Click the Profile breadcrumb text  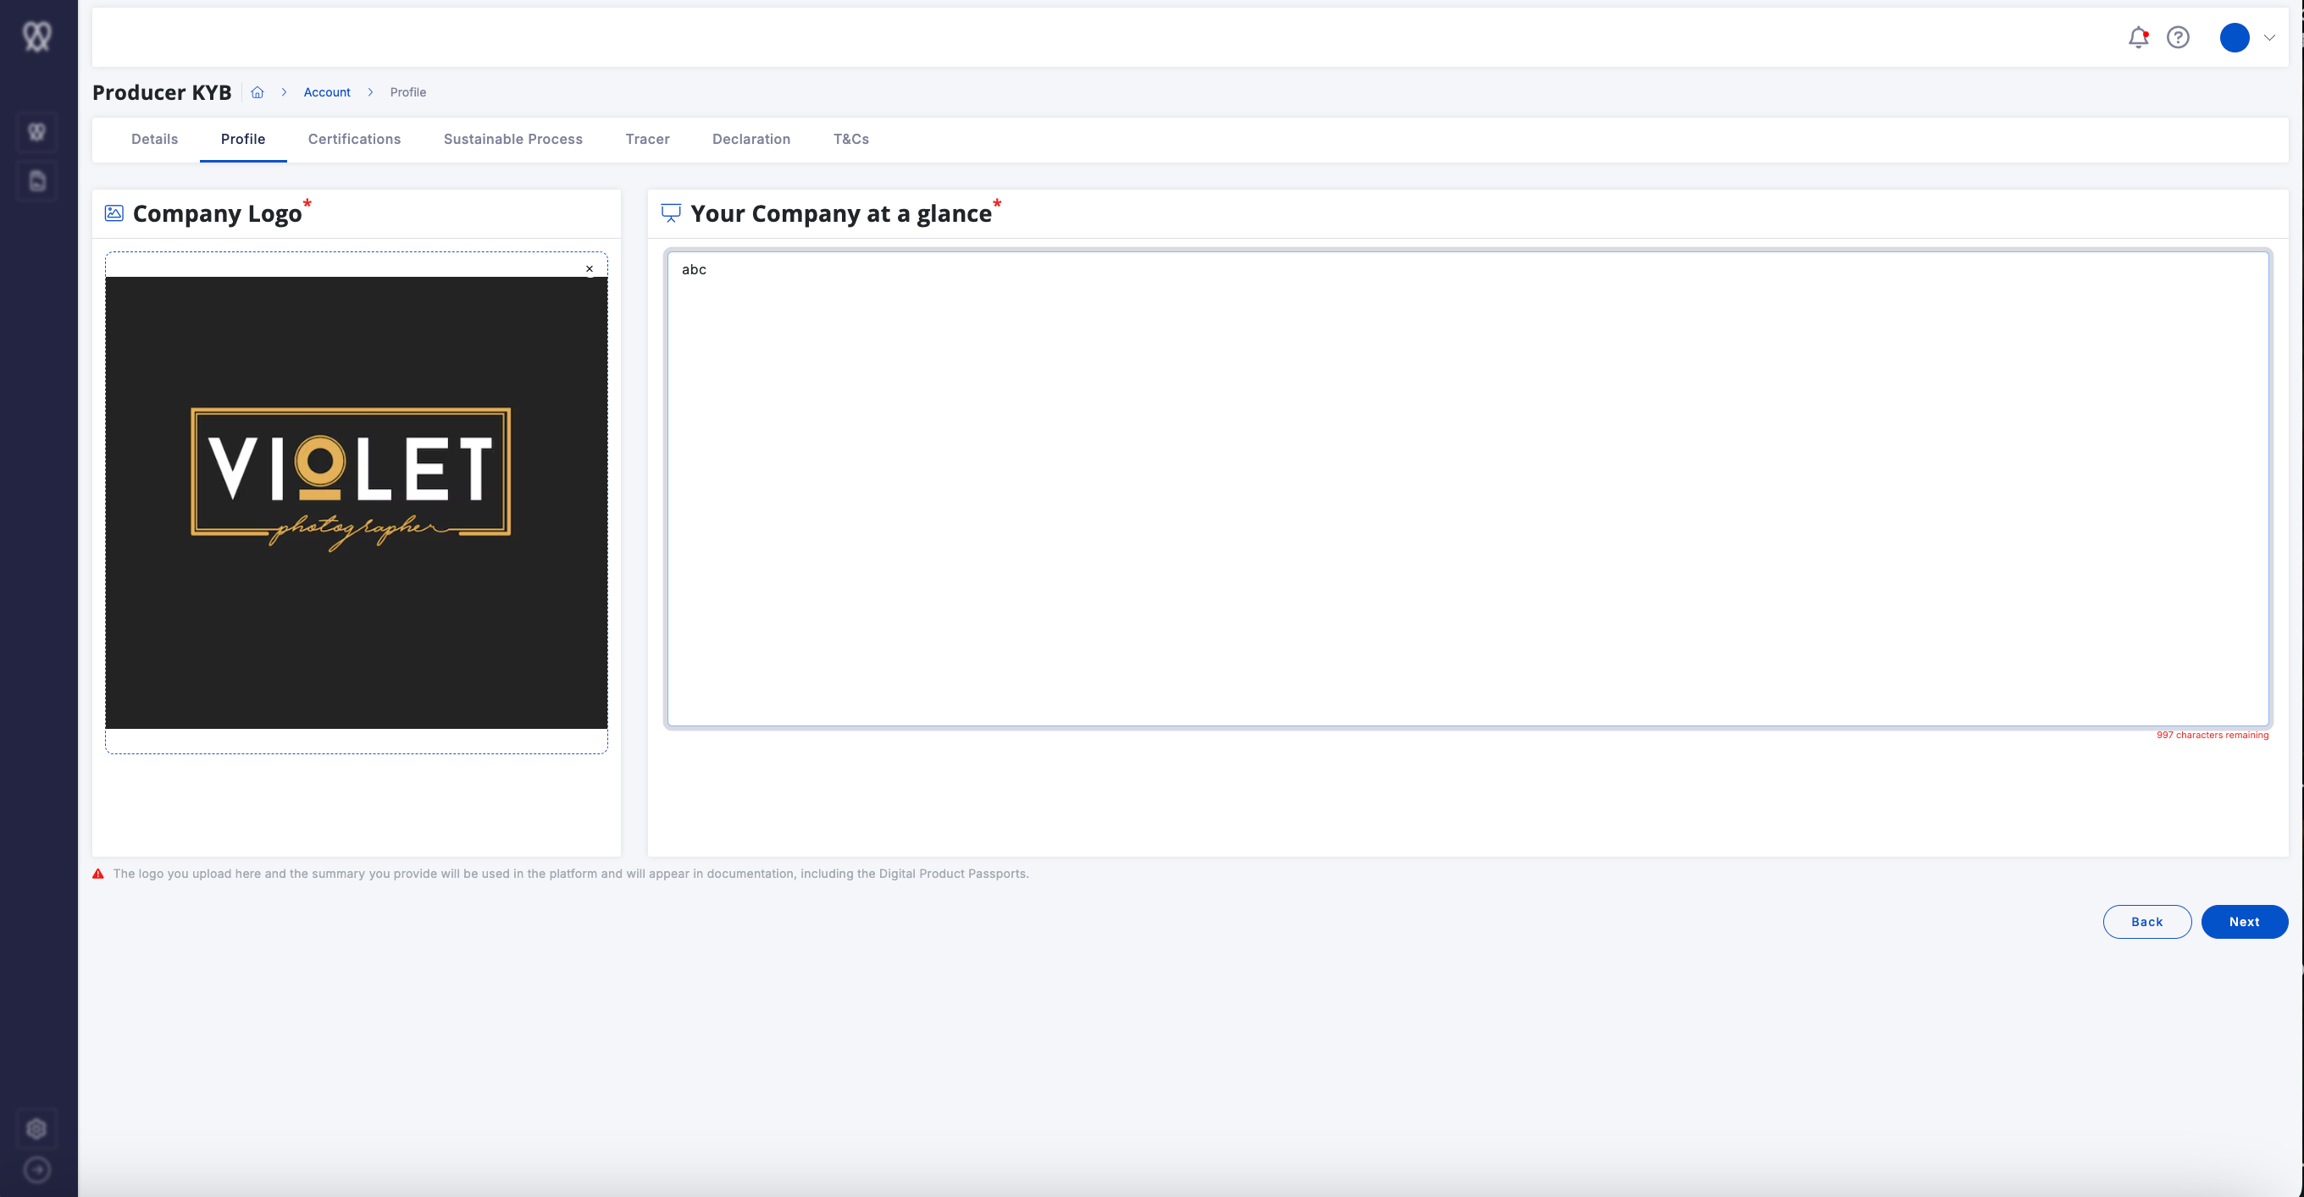coord(408,92)
